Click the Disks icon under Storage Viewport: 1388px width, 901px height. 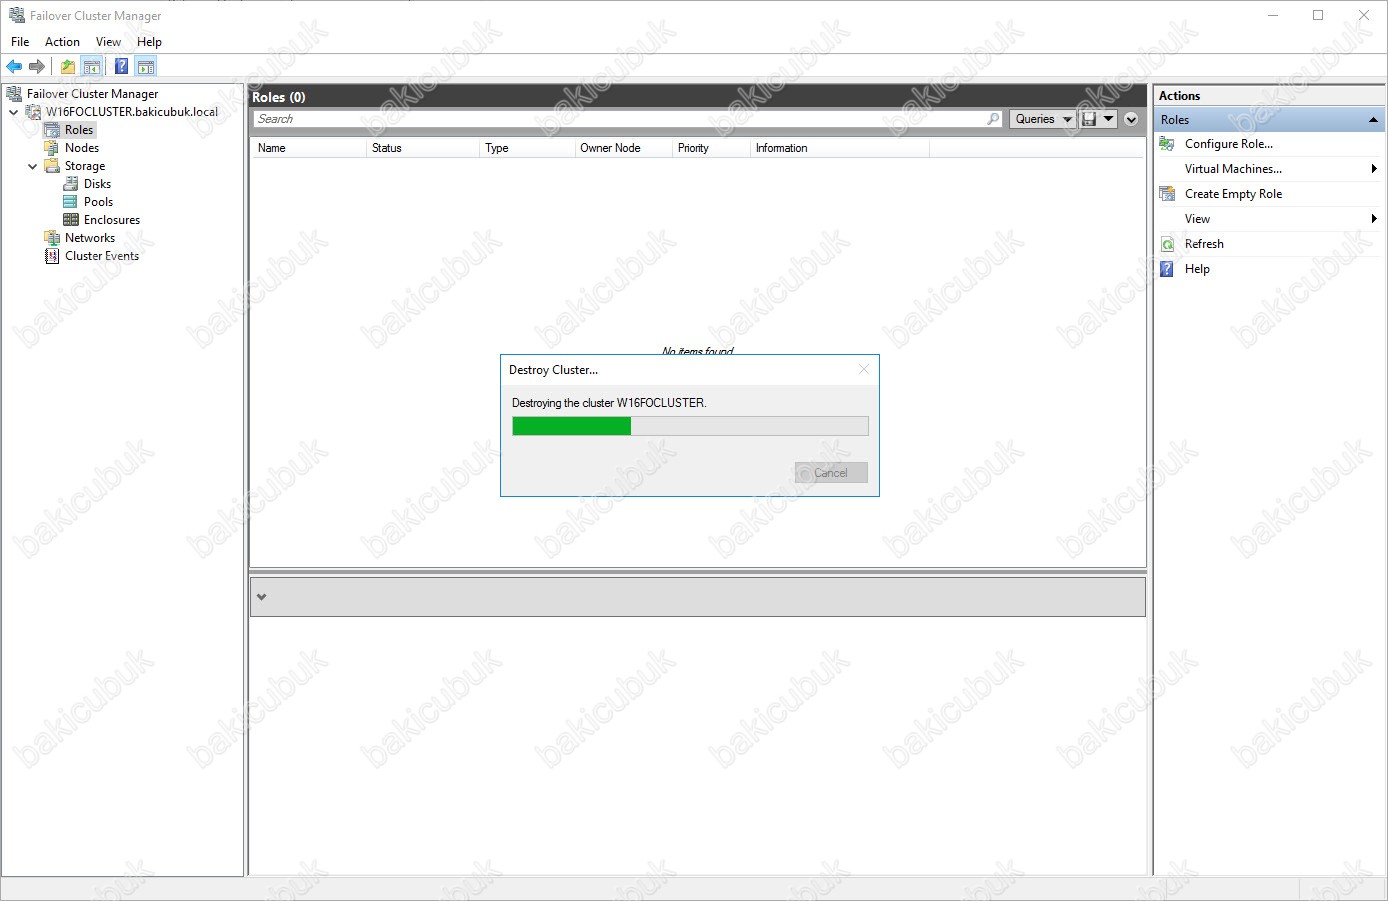71,184
